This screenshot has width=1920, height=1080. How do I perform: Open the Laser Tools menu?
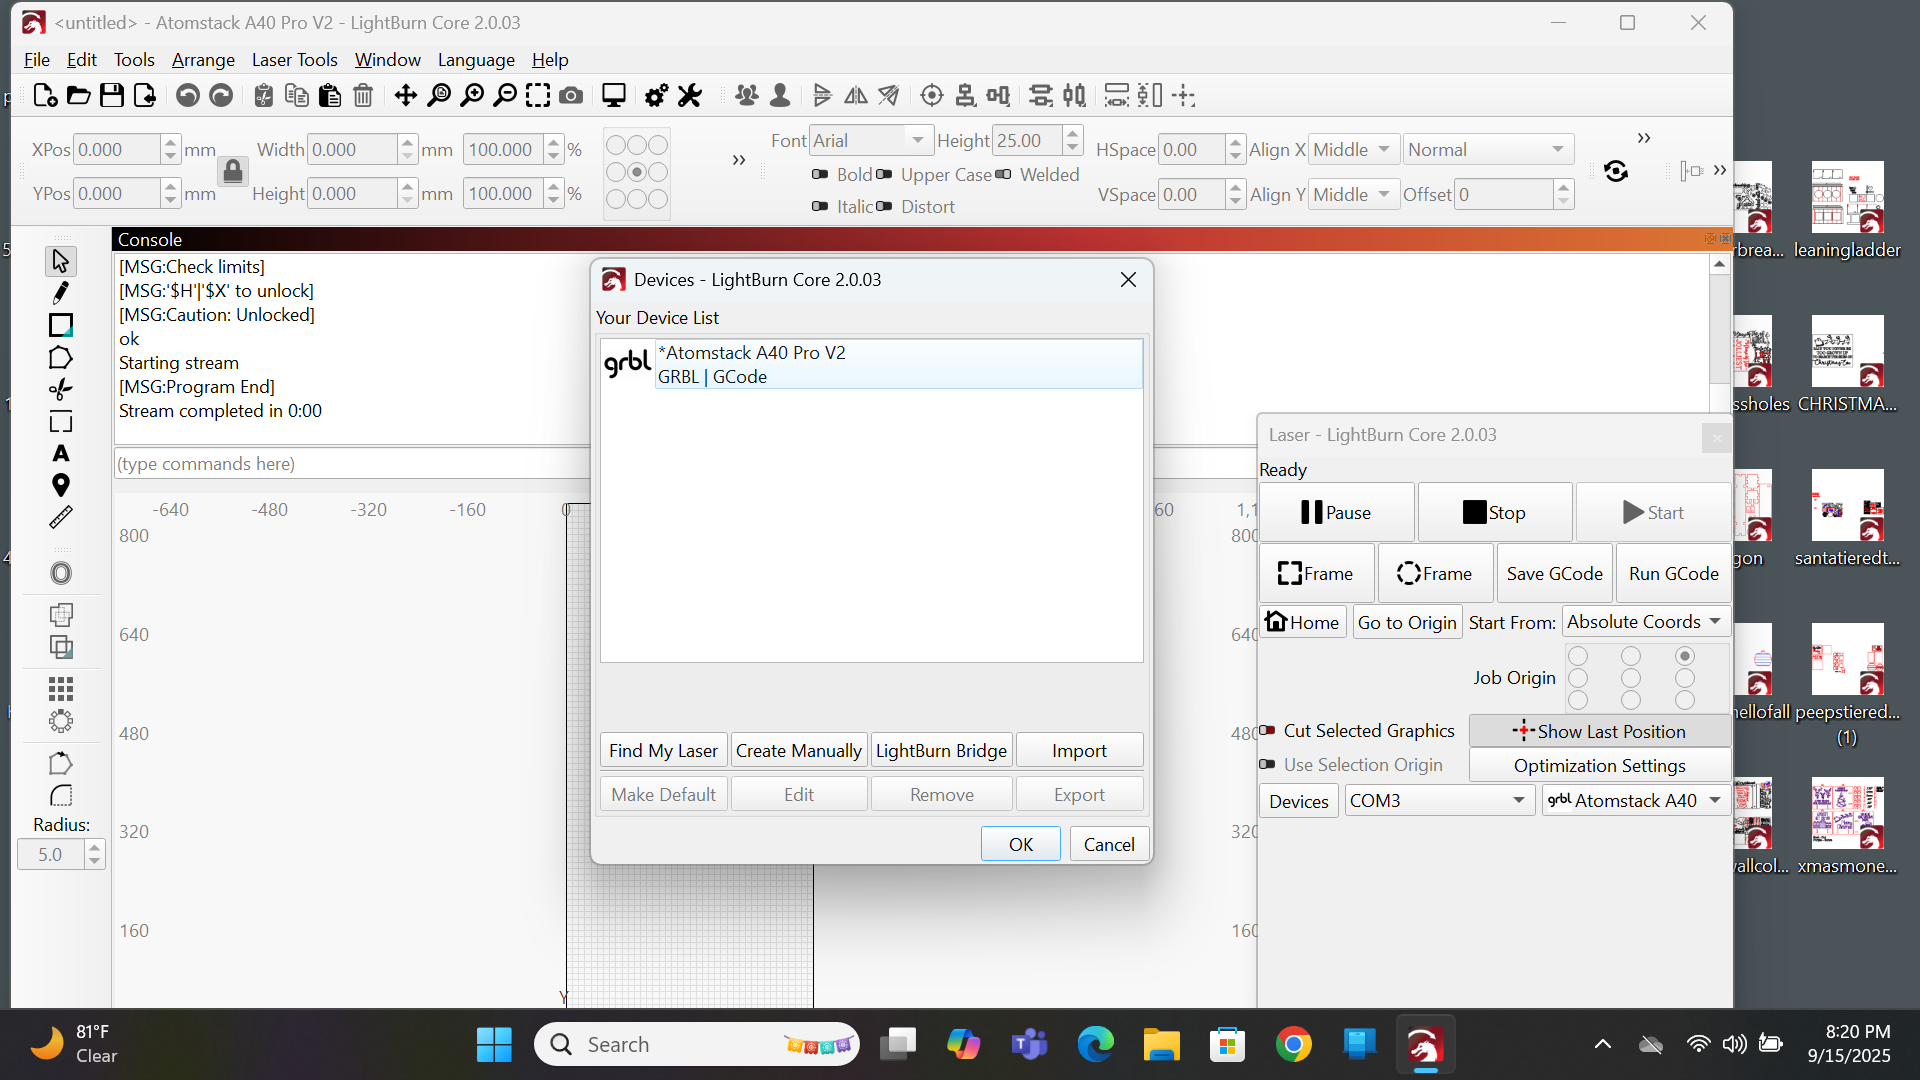(x=294, y=60)
